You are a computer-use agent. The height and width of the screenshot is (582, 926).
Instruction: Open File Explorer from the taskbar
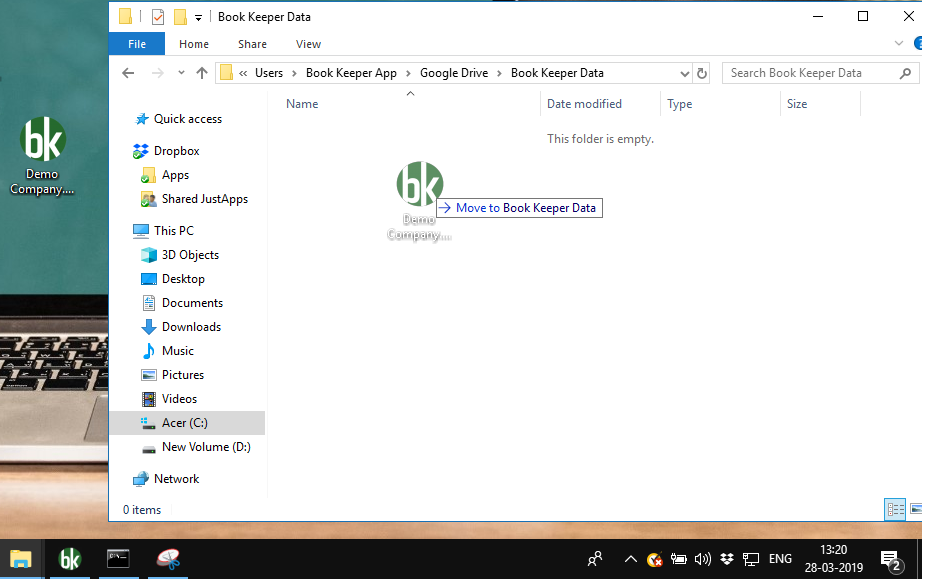point(21,560)
